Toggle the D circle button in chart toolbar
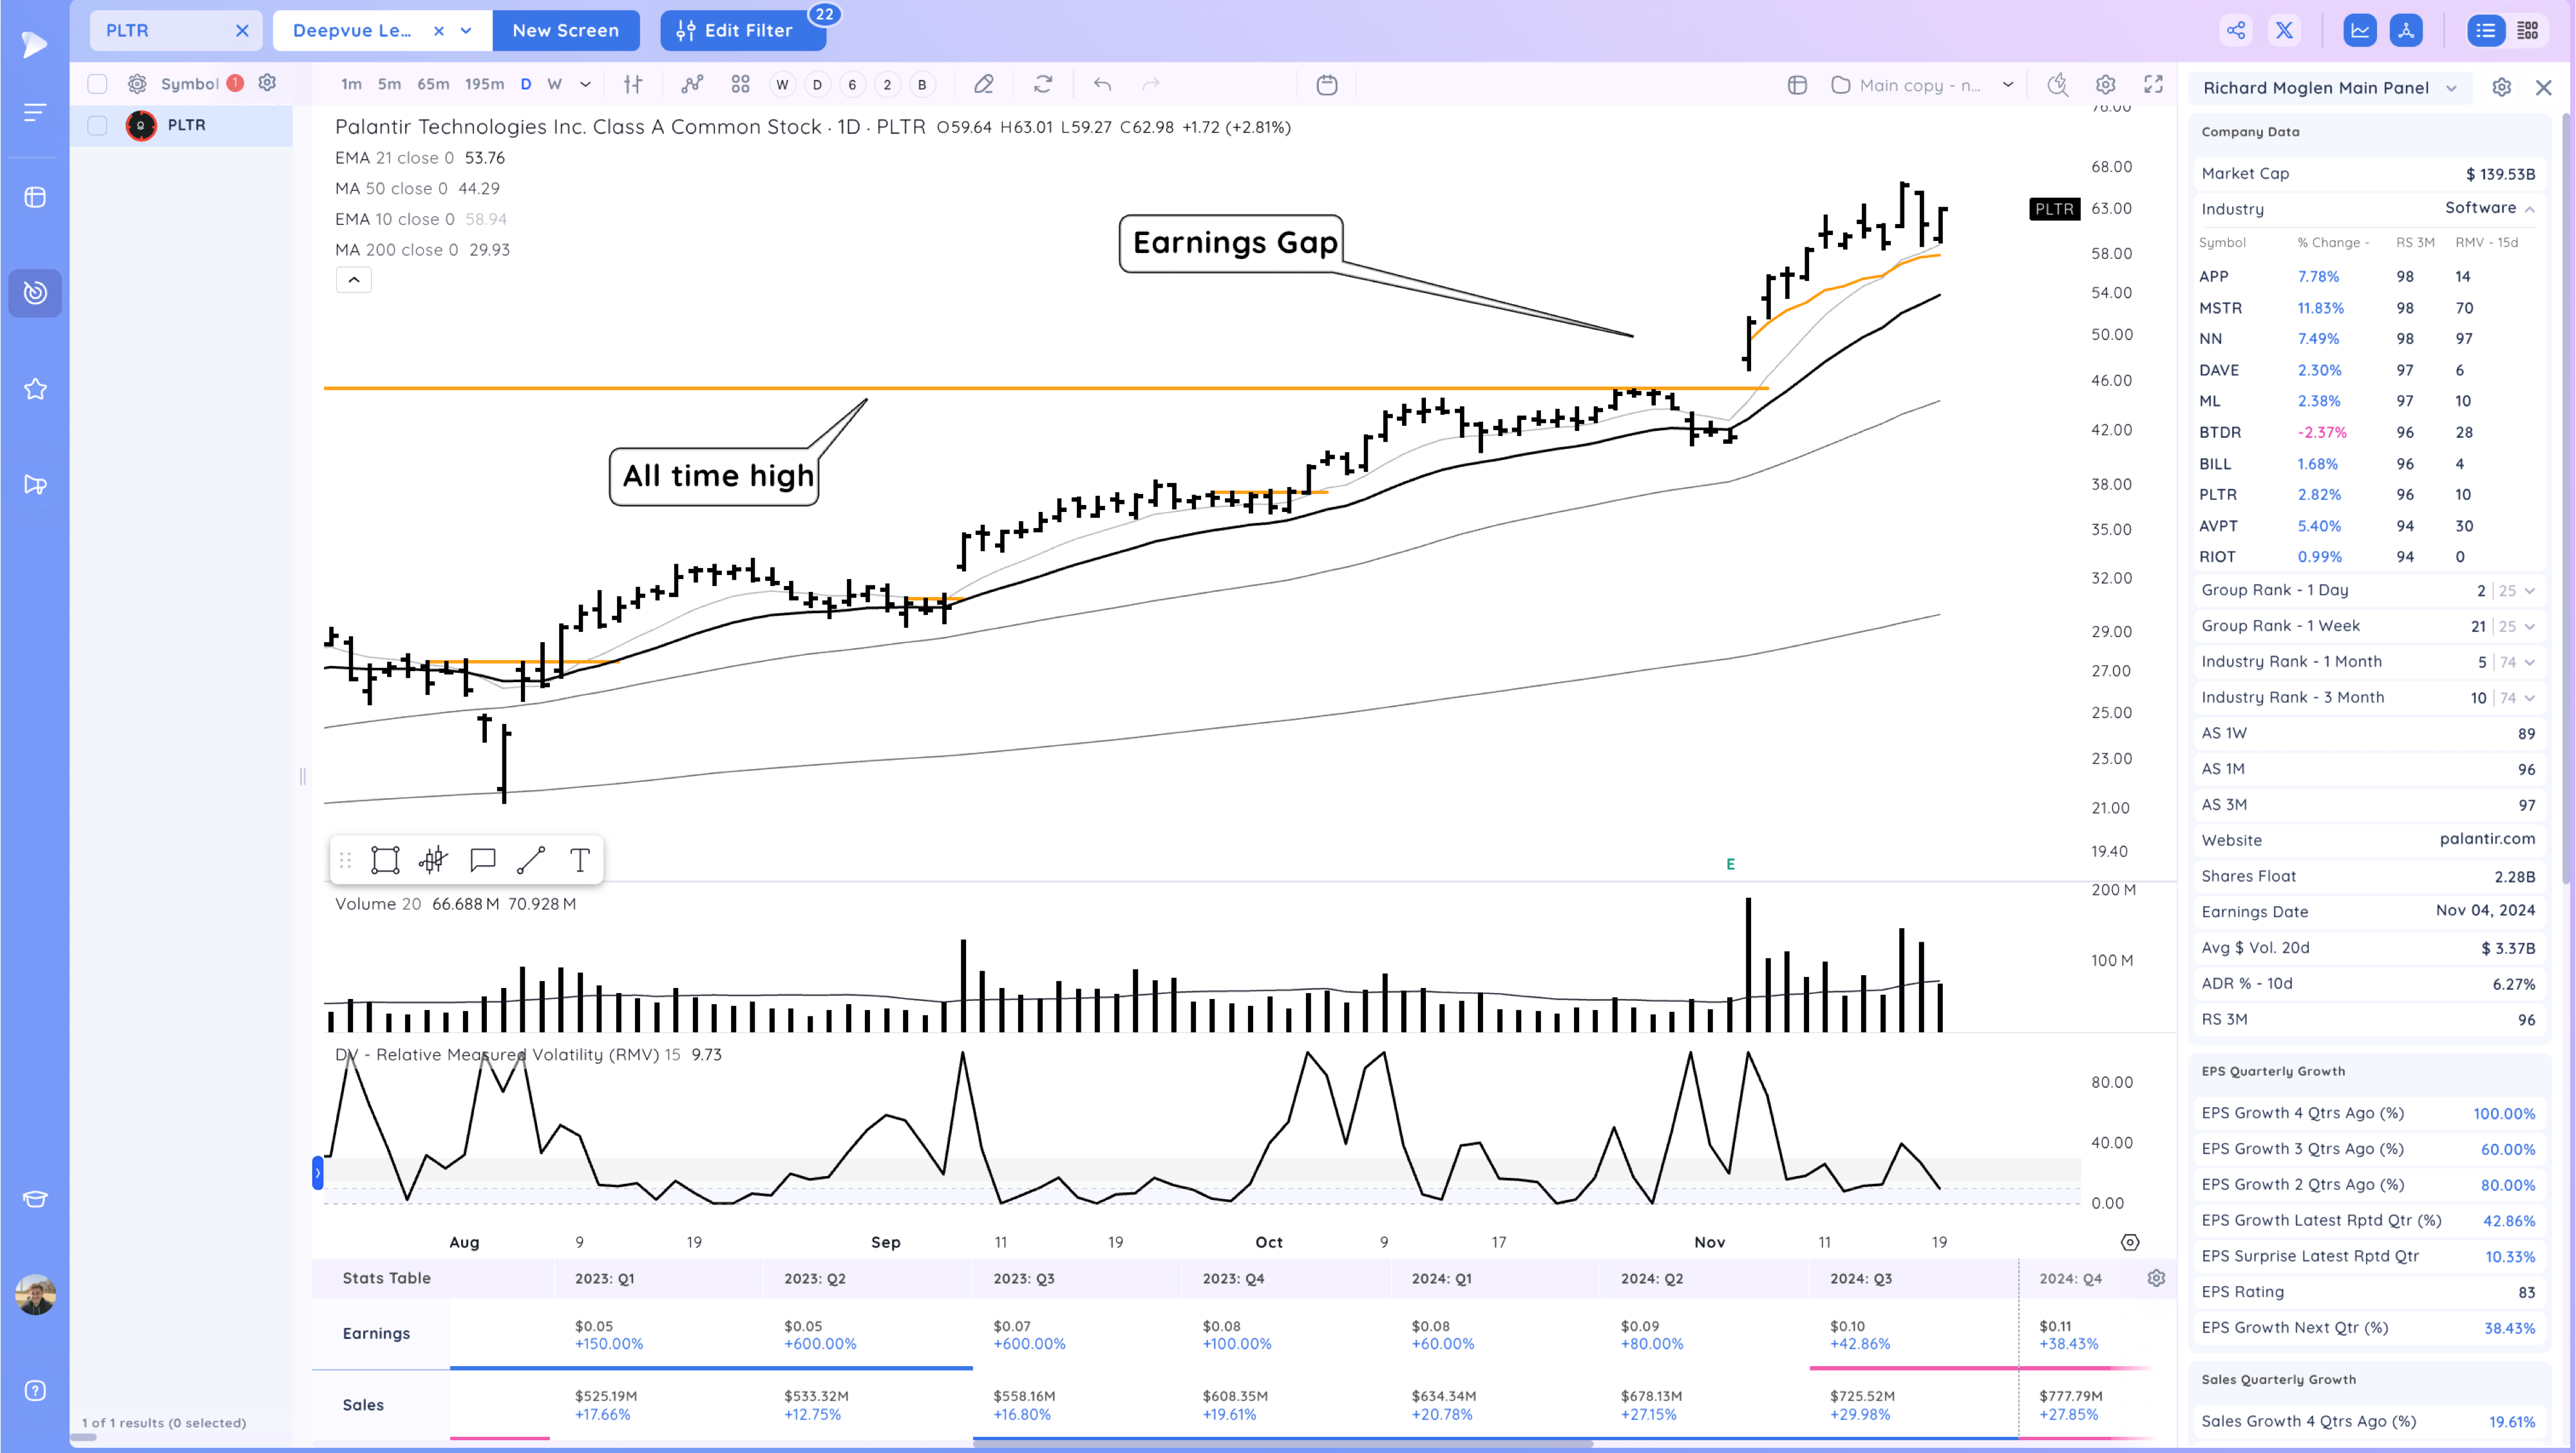This screenshot has height=1453, width=2576. tap(818, 85)
